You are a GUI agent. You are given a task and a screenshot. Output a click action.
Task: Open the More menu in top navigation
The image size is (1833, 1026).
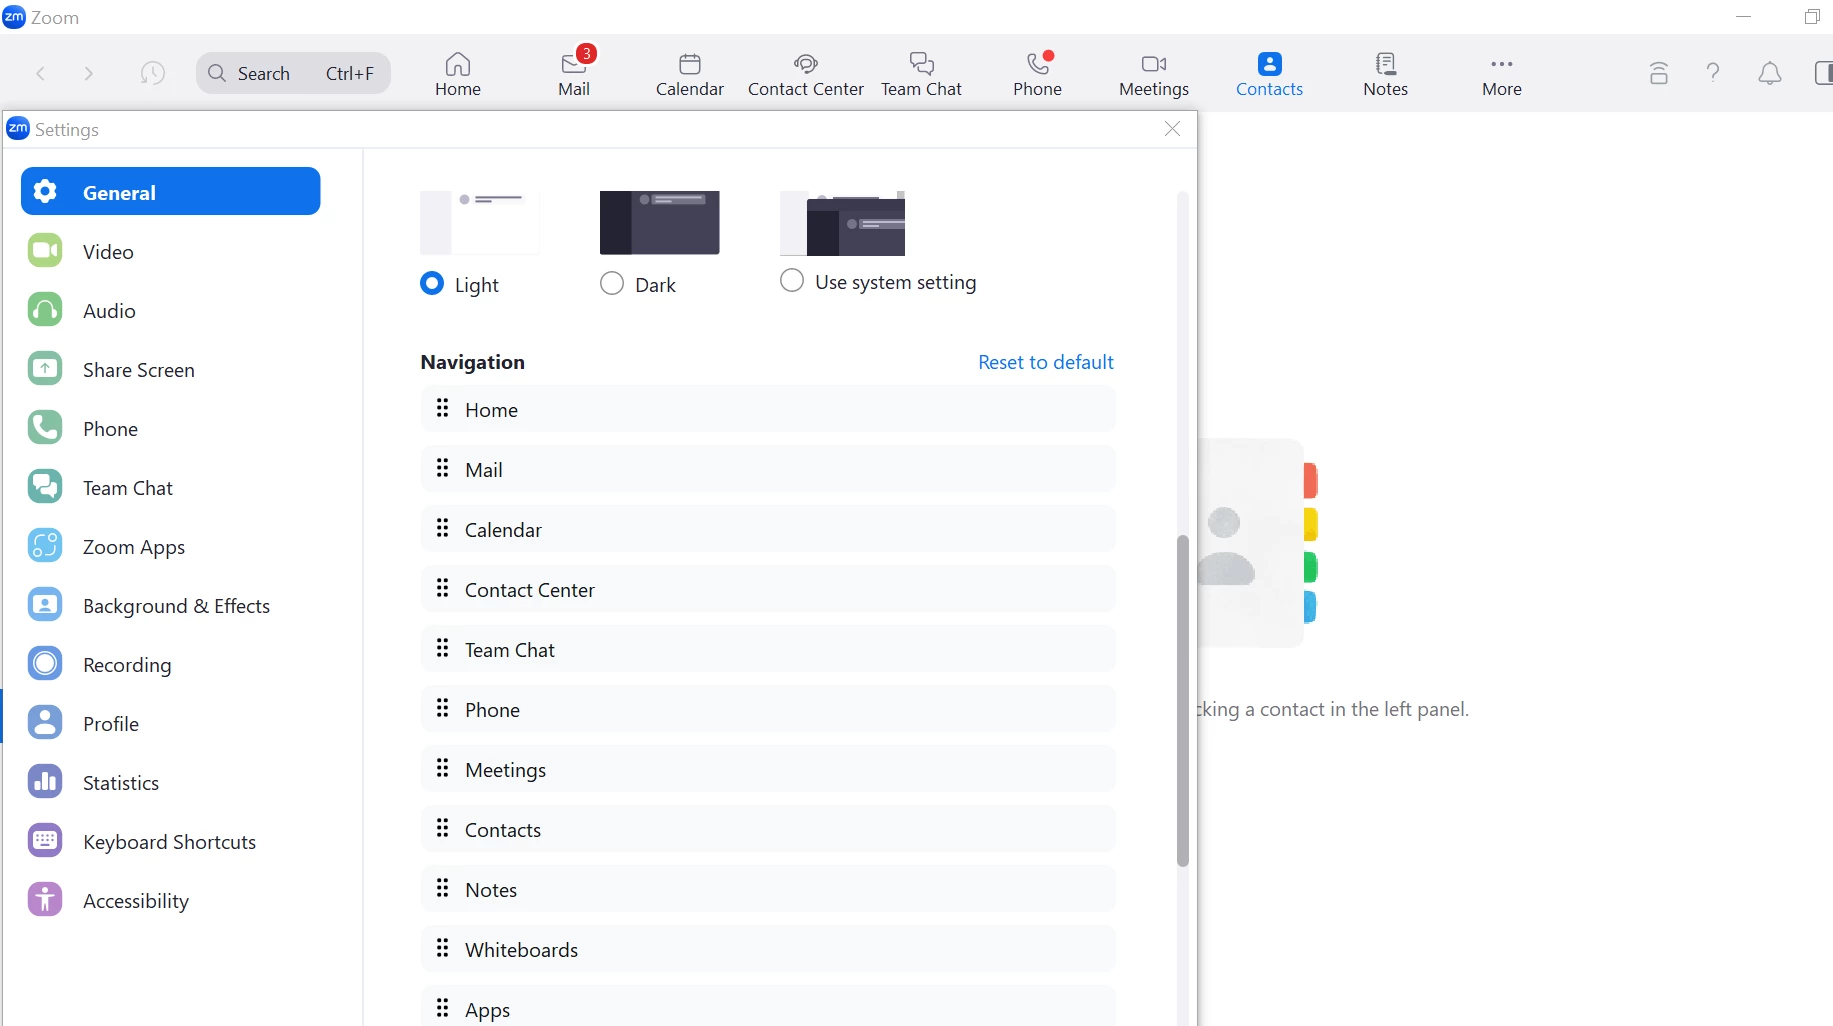(1501, 74)
